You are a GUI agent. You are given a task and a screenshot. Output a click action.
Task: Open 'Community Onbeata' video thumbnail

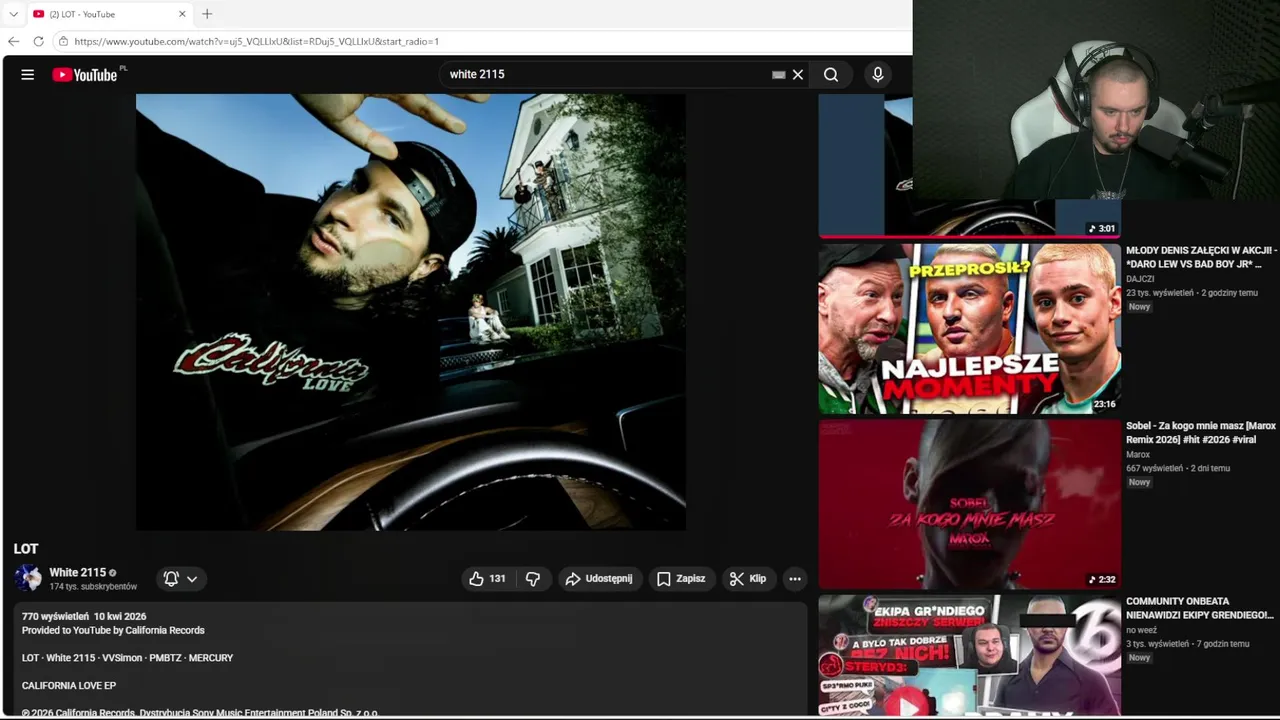[x=969, y=655]
